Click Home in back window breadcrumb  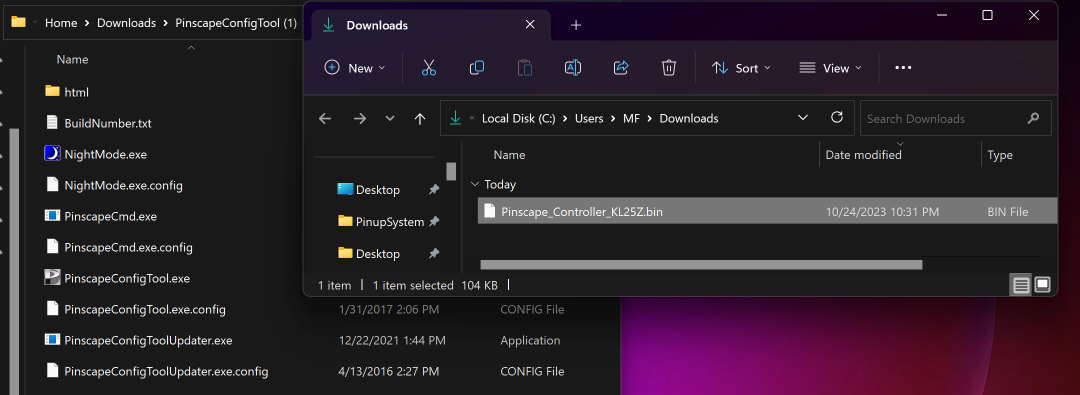61,23
